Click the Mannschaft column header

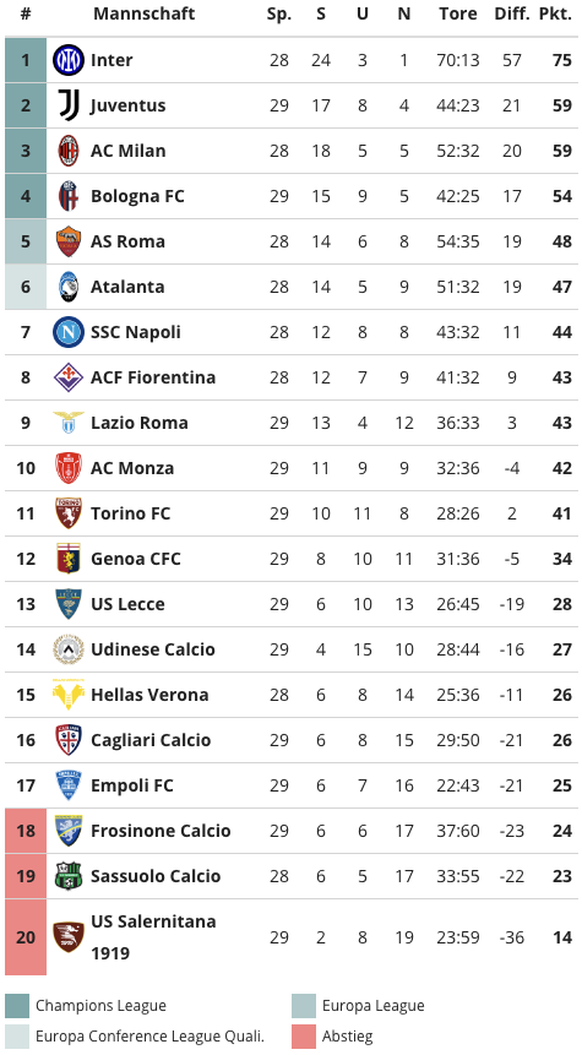click(x=144, y=14)
